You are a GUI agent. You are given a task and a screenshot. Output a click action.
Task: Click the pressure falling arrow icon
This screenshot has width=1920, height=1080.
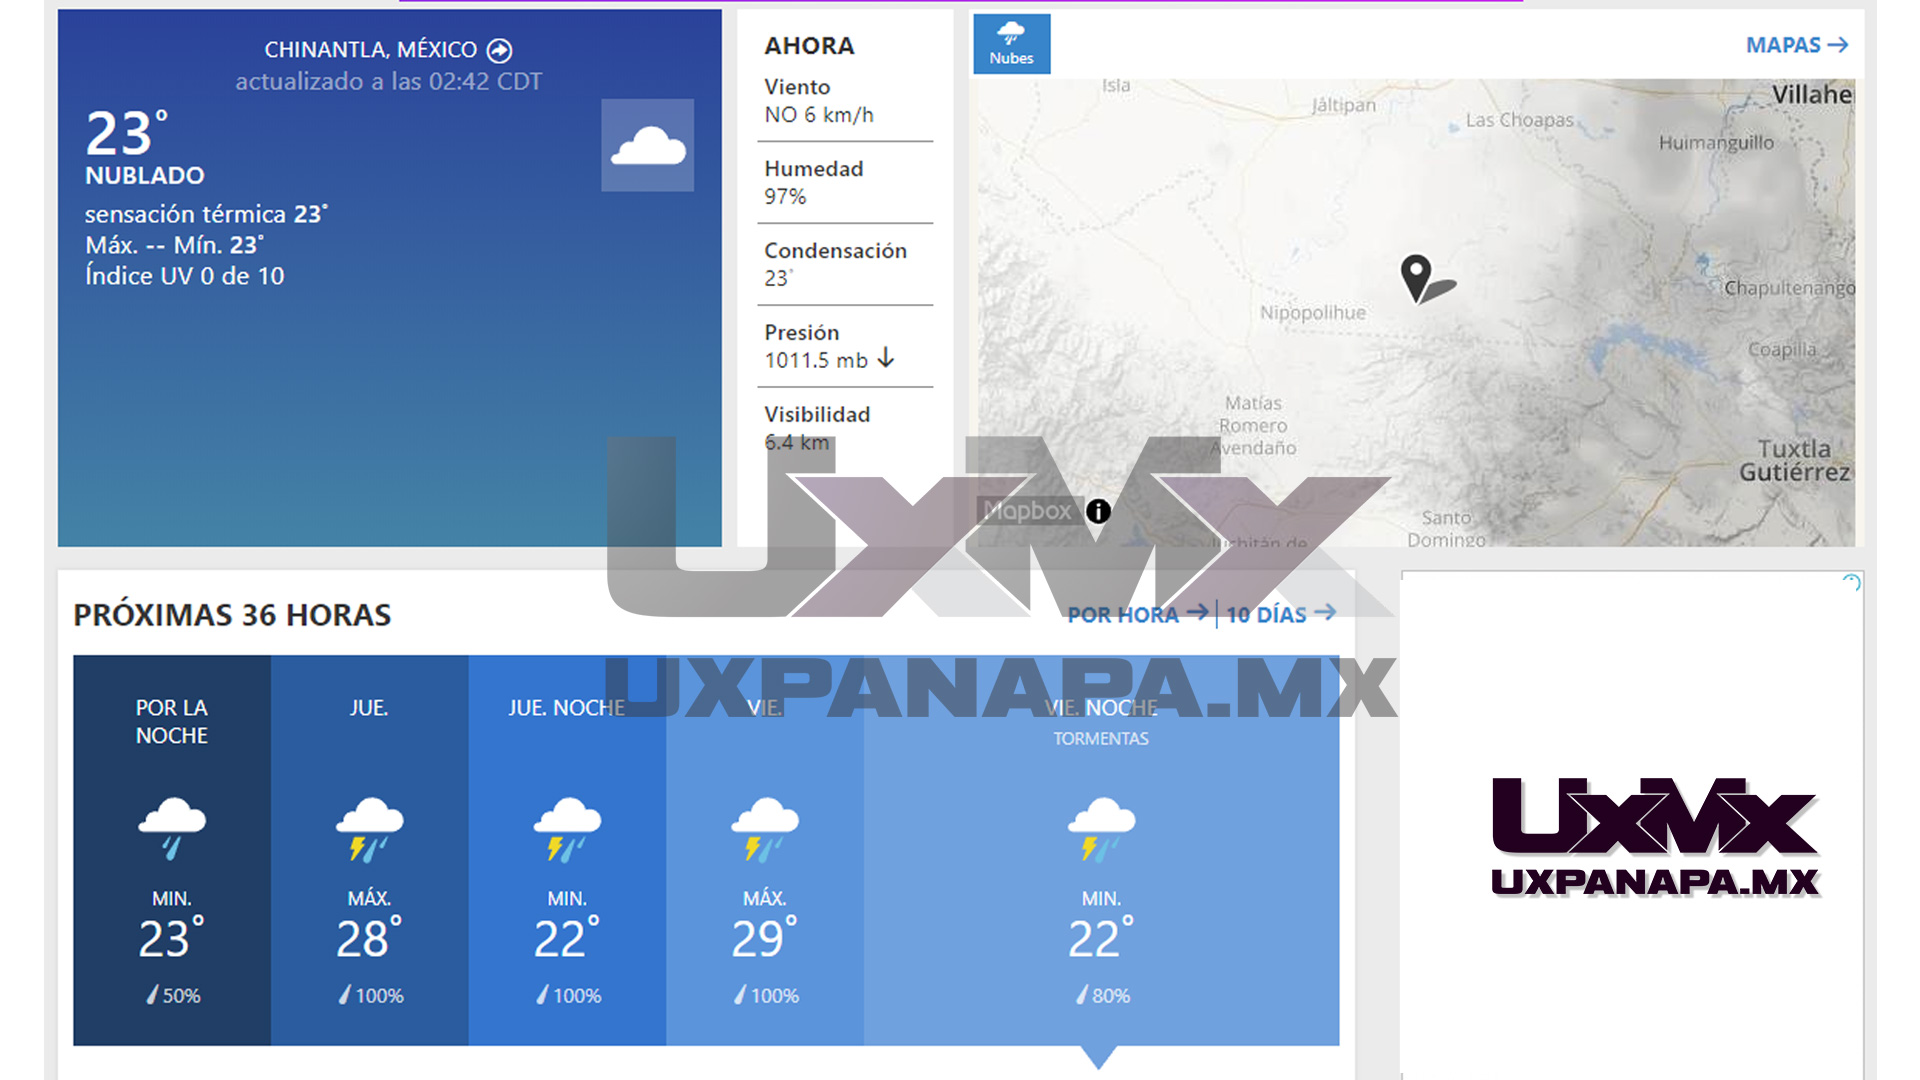[886, 358]
